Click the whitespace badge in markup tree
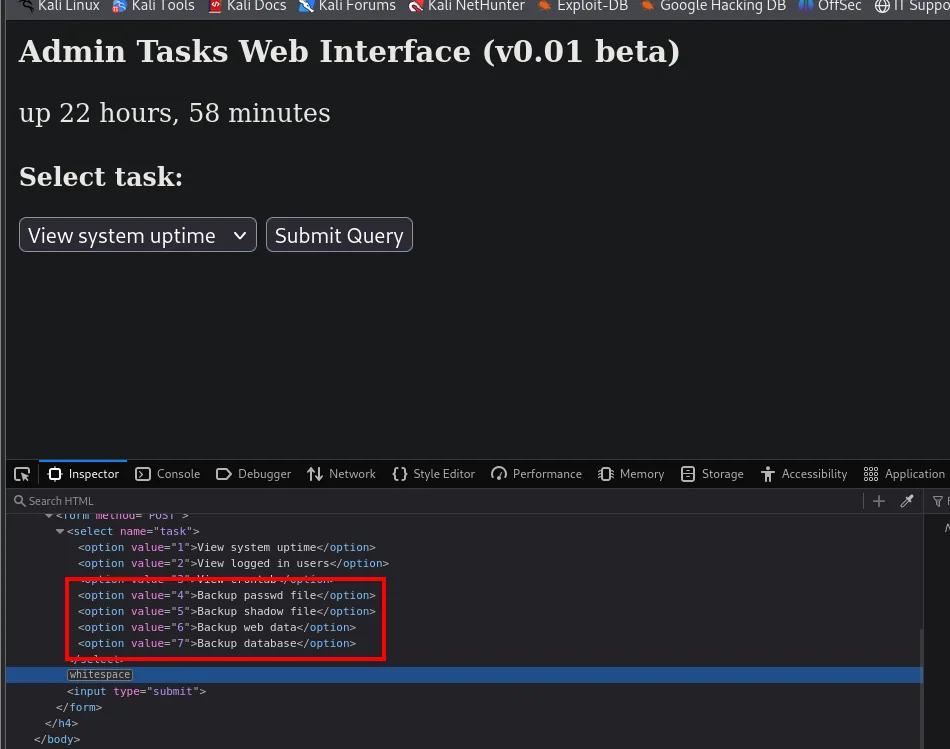The width and height of the screenshot is (950, 749). pos(100,675)
